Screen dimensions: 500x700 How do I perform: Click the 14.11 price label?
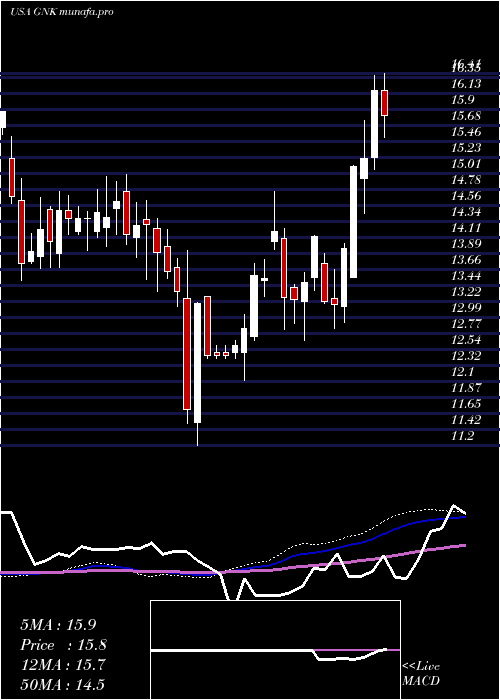tap(466, 228)
